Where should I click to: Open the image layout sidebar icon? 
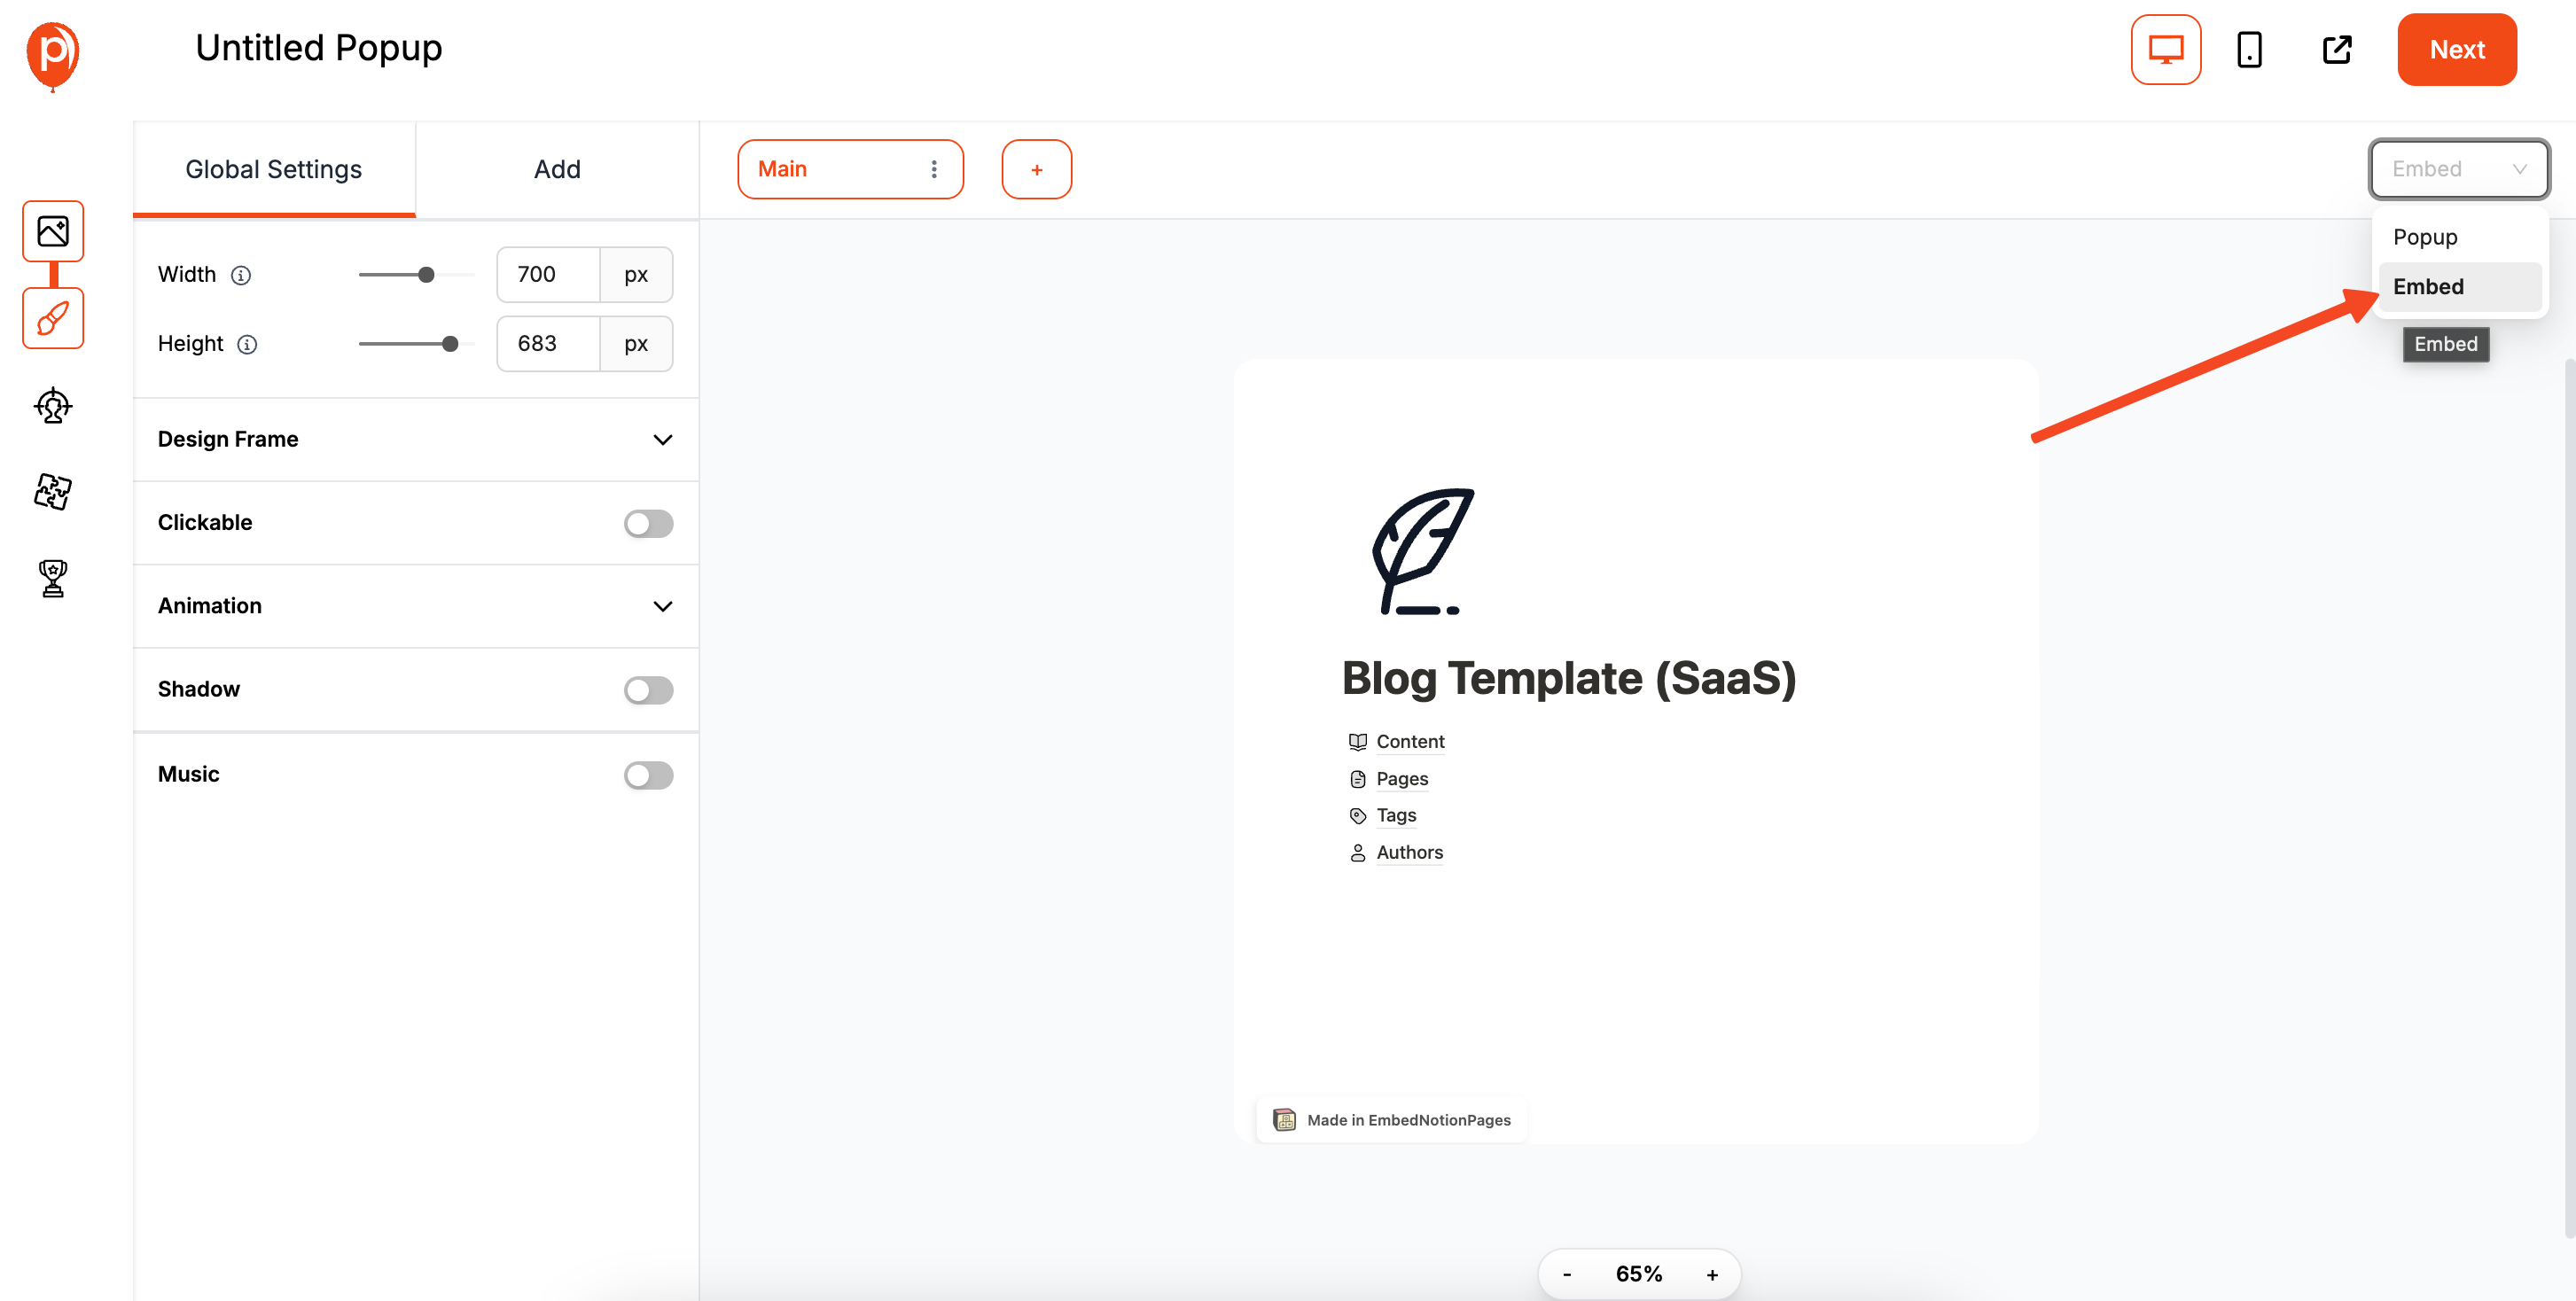click(x=53, y=231)
